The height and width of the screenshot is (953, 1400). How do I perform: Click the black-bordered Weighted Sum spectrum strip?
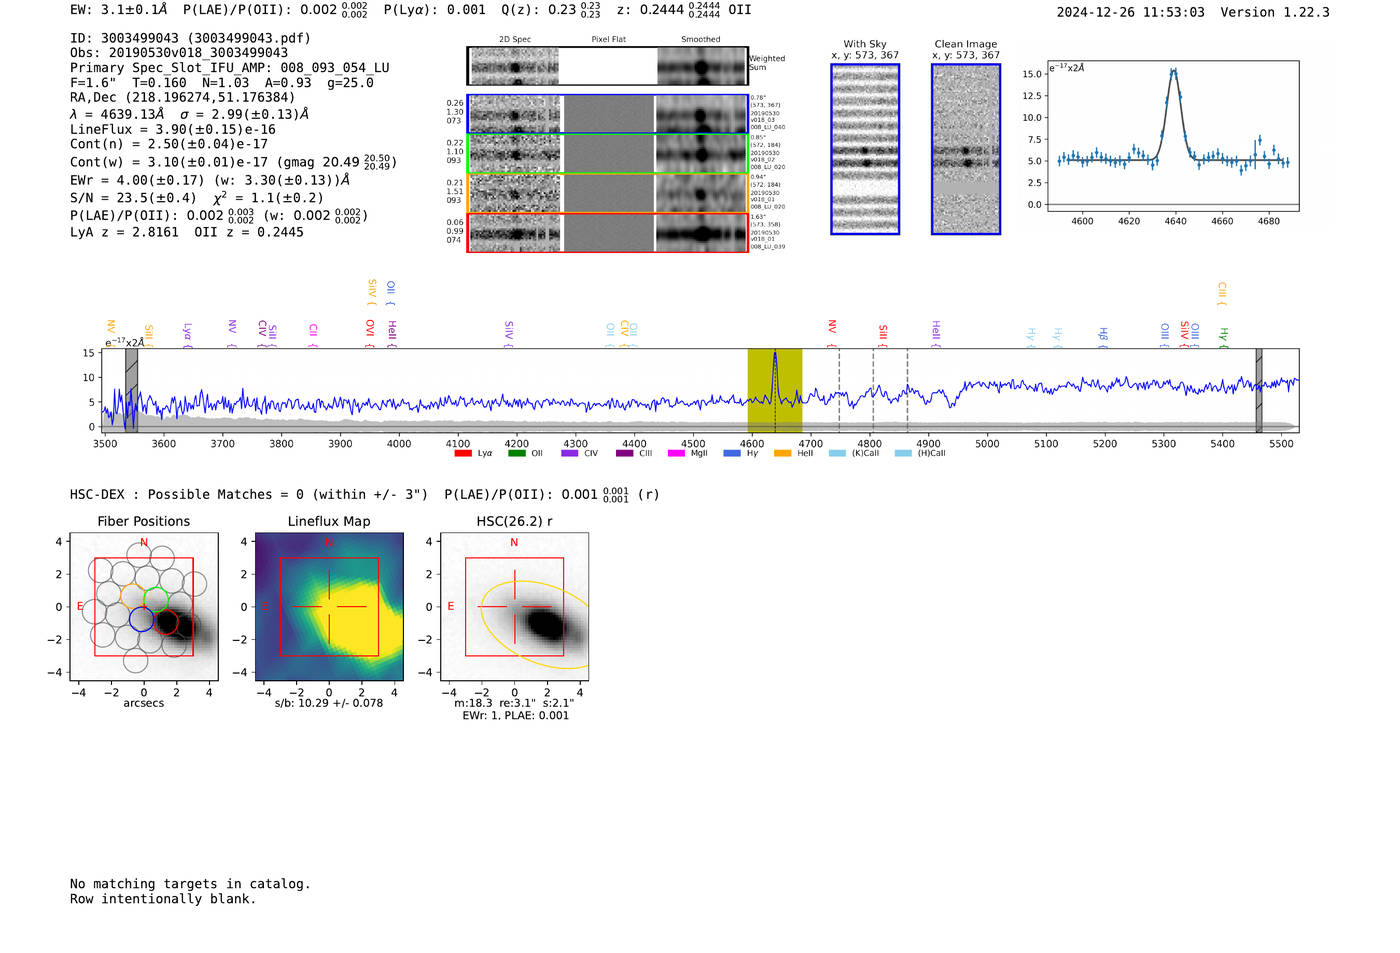click(x=608, y=66)
